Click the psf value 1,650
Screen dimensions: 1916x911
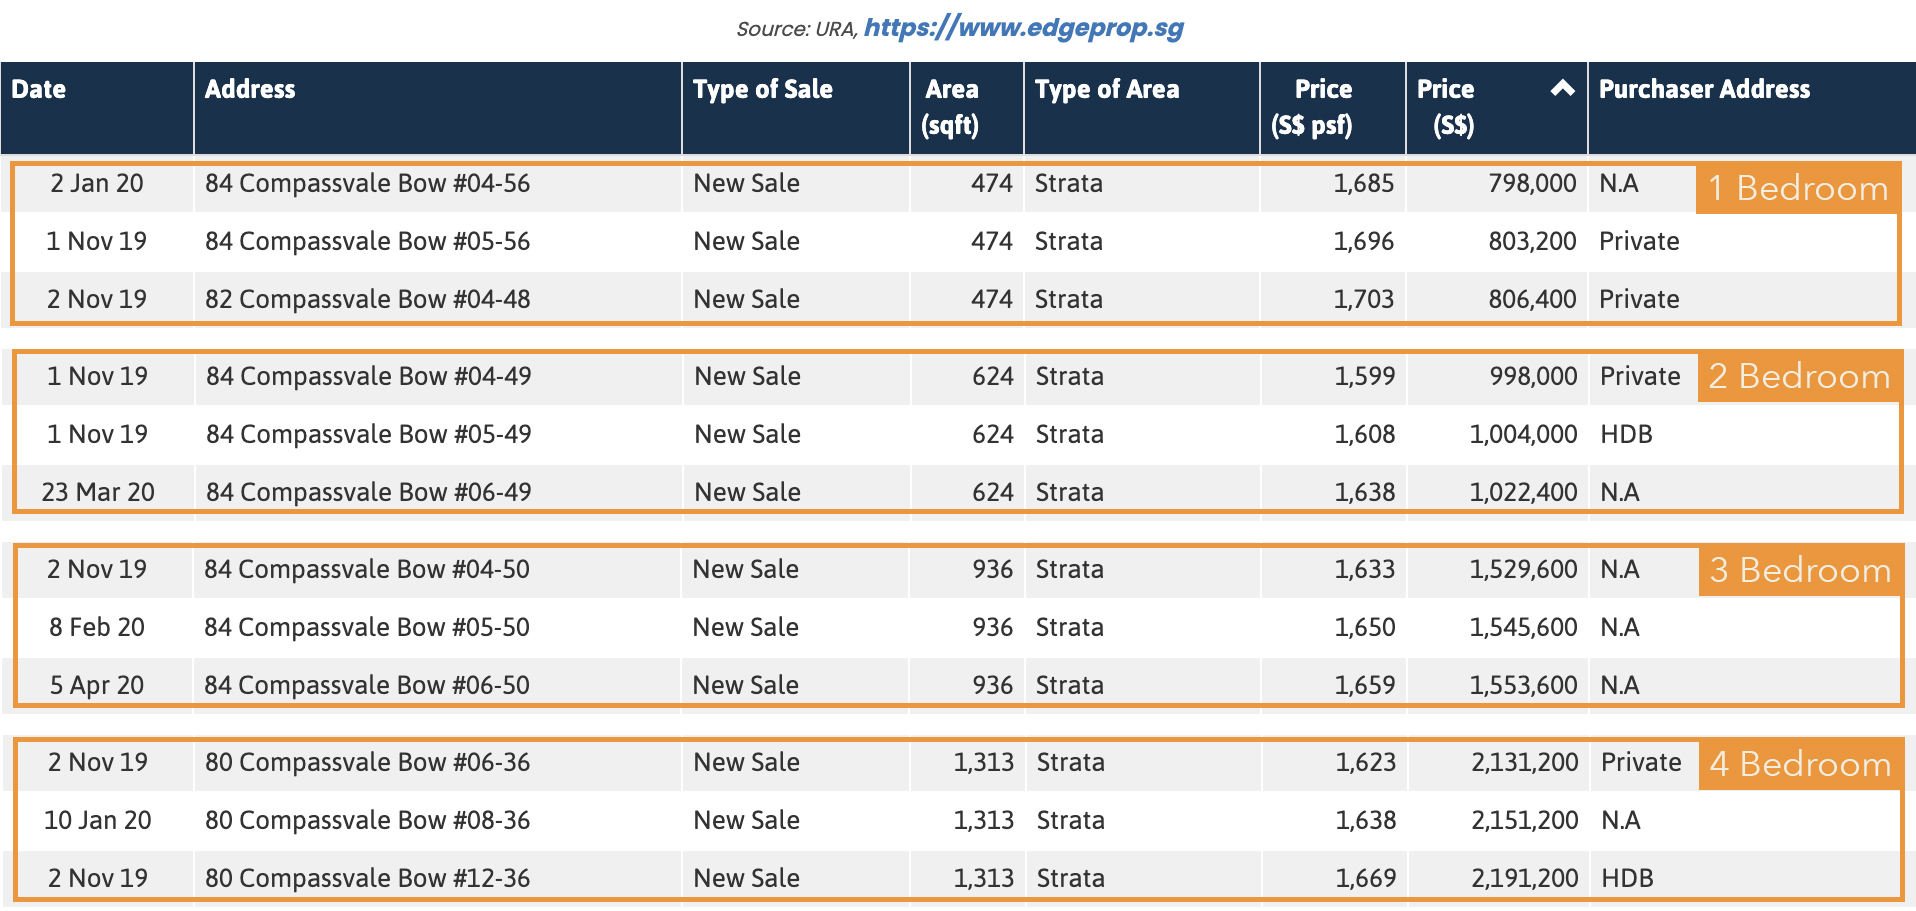tap(1365, 628)
